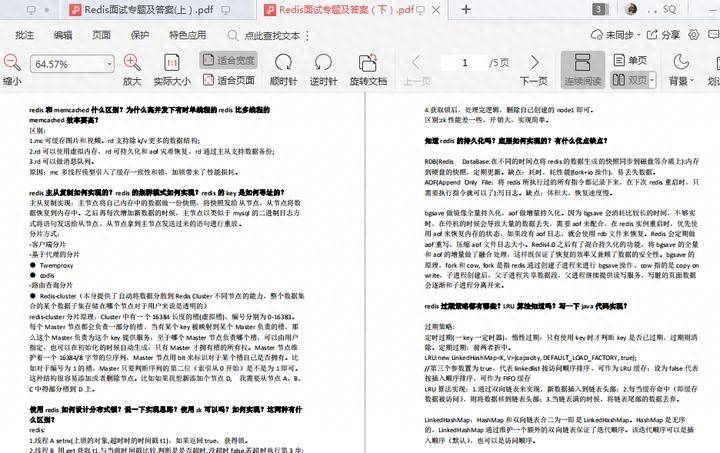
Task: Open the 编辑 menu
Action: pos(63,35)
